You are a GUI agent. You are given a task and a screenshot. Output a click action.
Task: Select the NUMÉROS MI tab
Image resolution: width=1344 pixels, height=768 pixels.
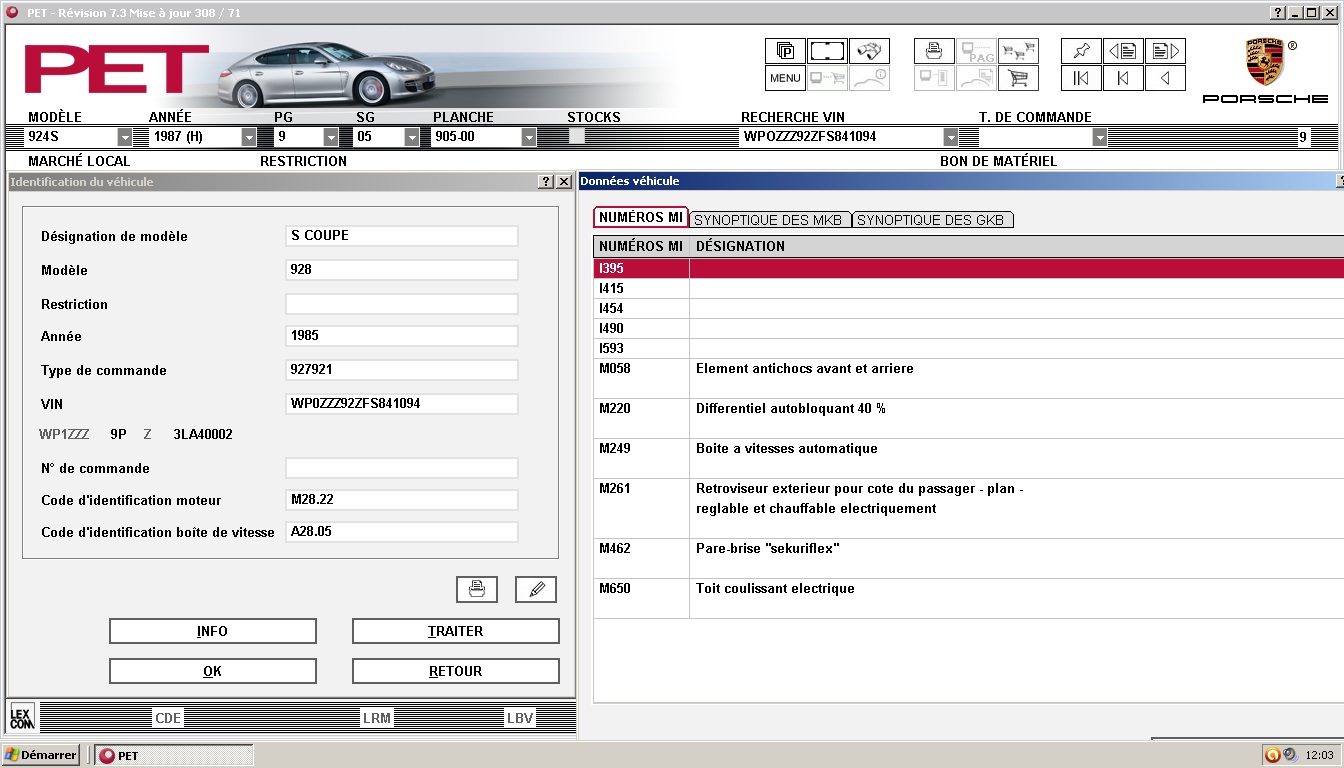point(641,218)
